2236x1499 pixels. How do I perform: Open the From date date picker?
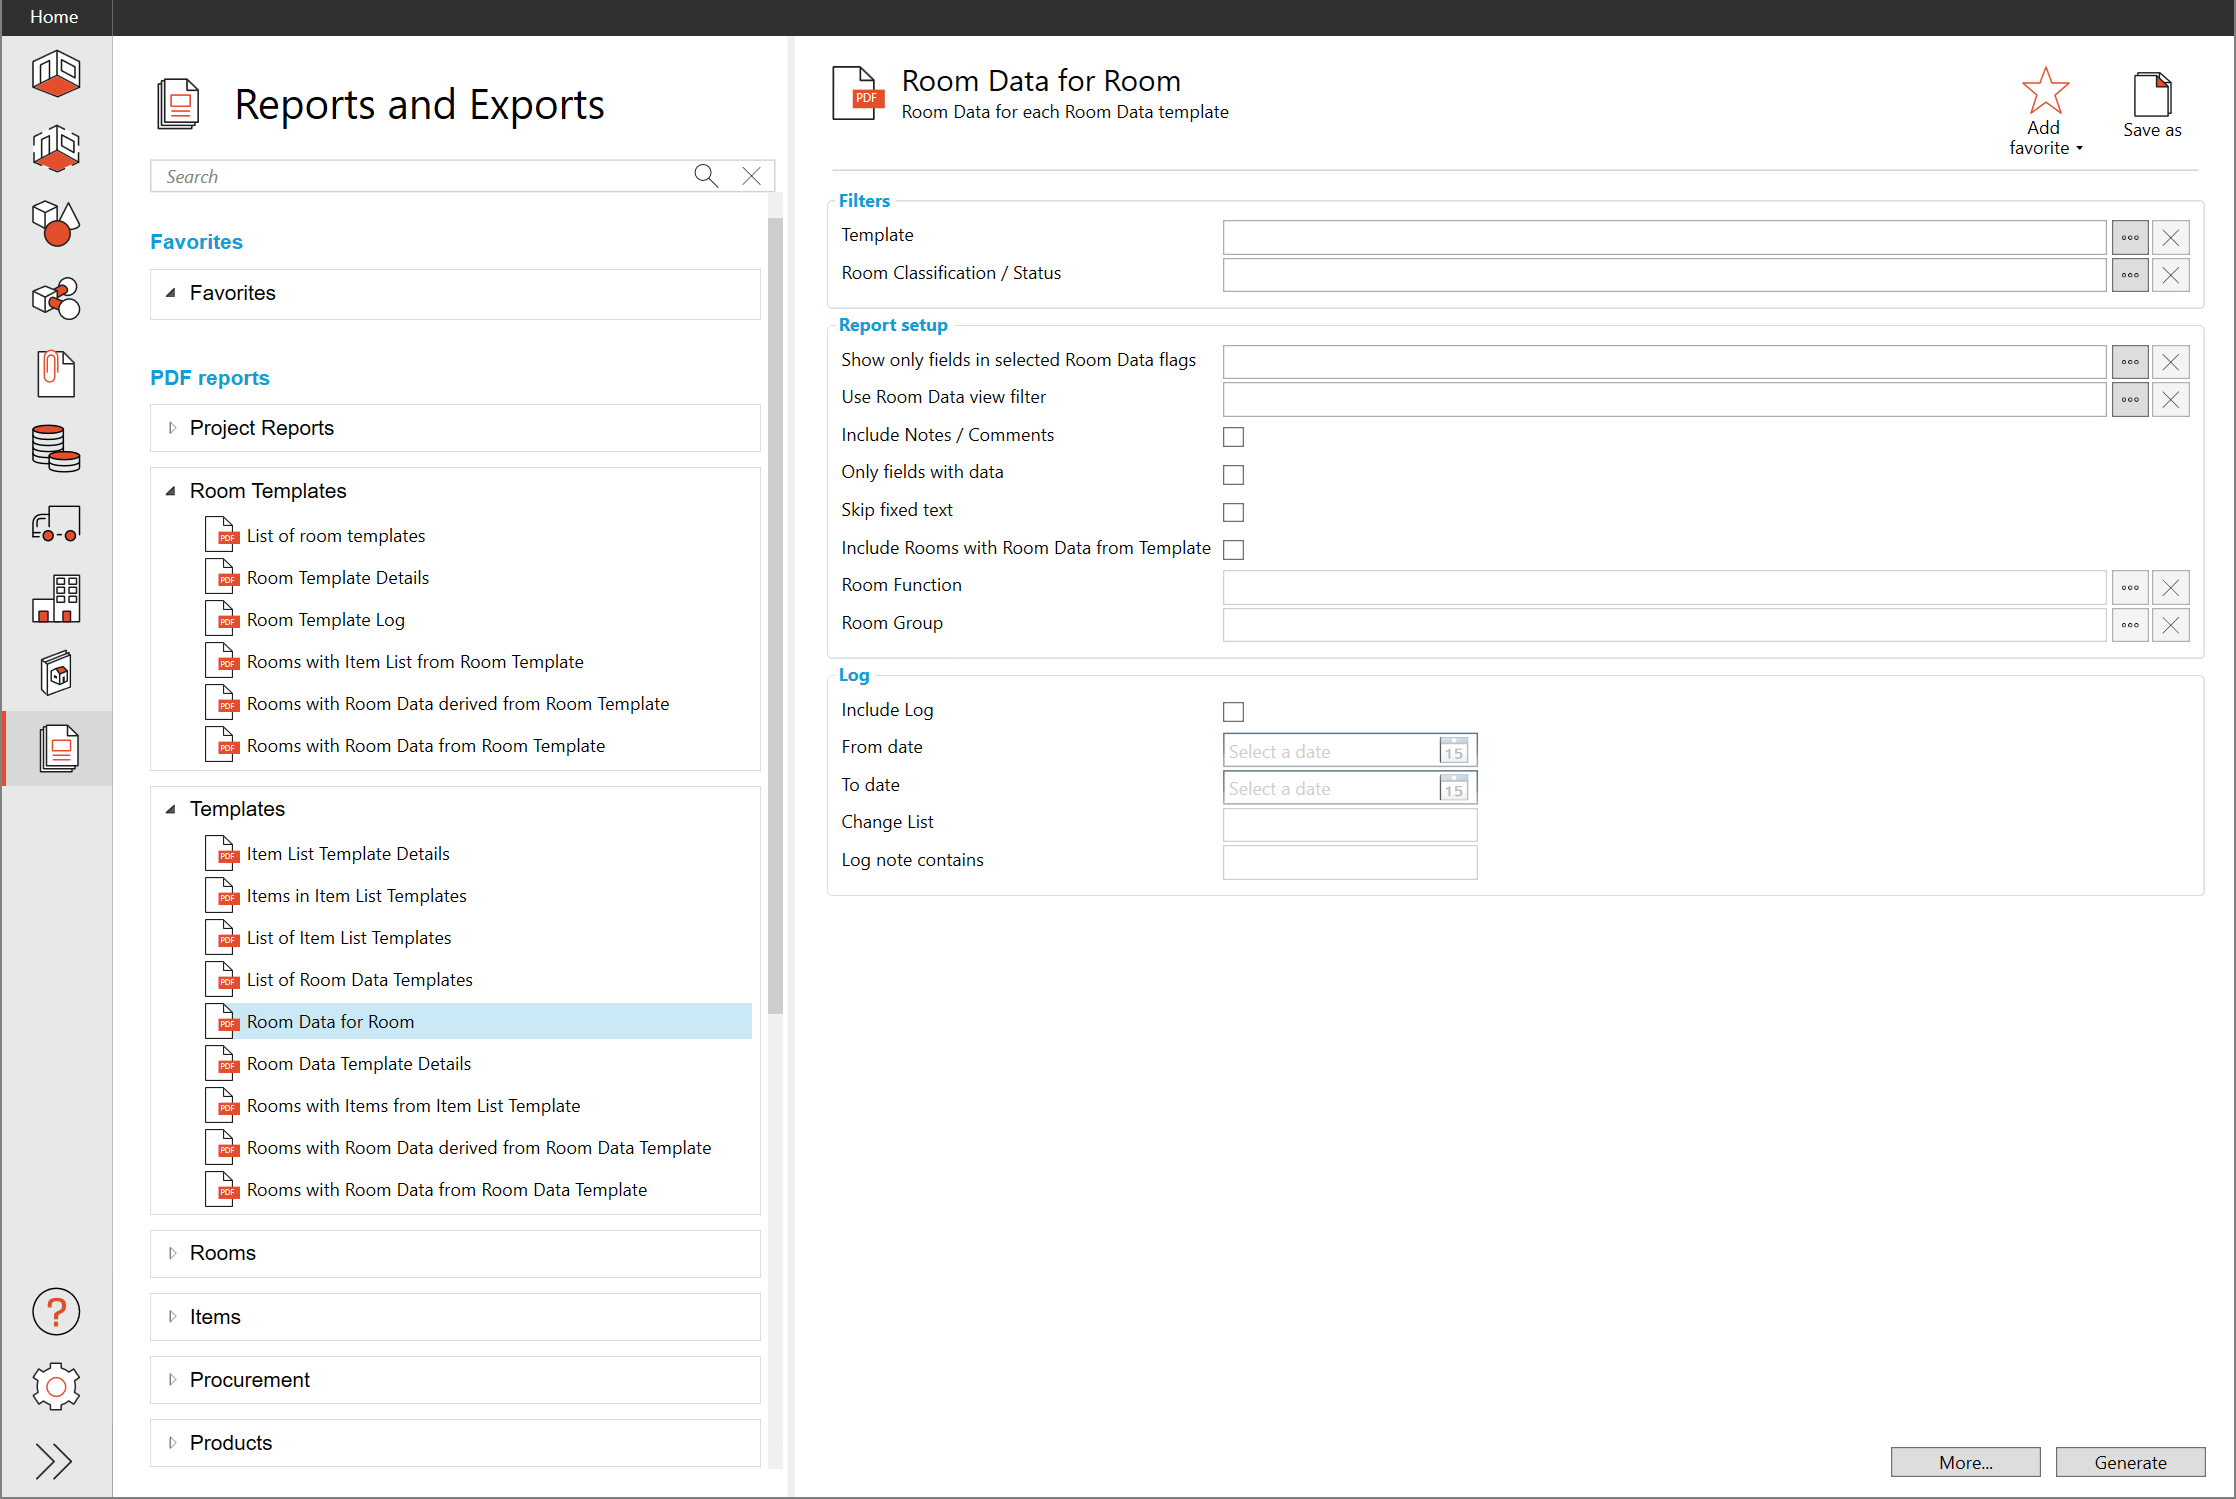coord(1455,750)
